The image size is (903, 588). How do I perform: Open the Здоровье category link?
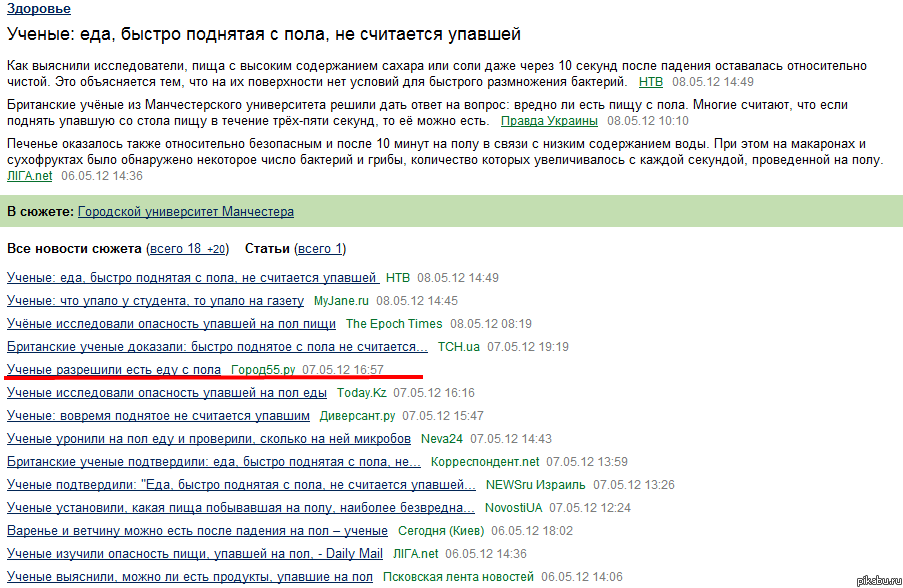pos(39,9)
